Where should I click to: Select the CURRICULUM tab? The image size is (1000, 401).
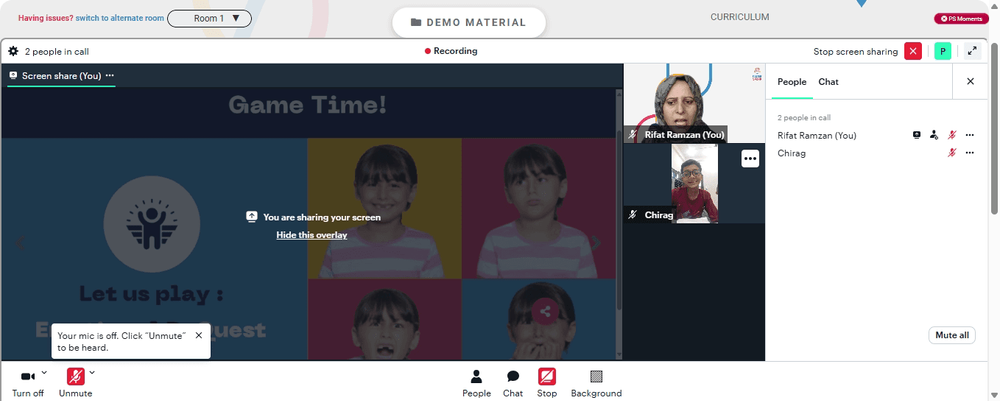click(x=740, y=17)
